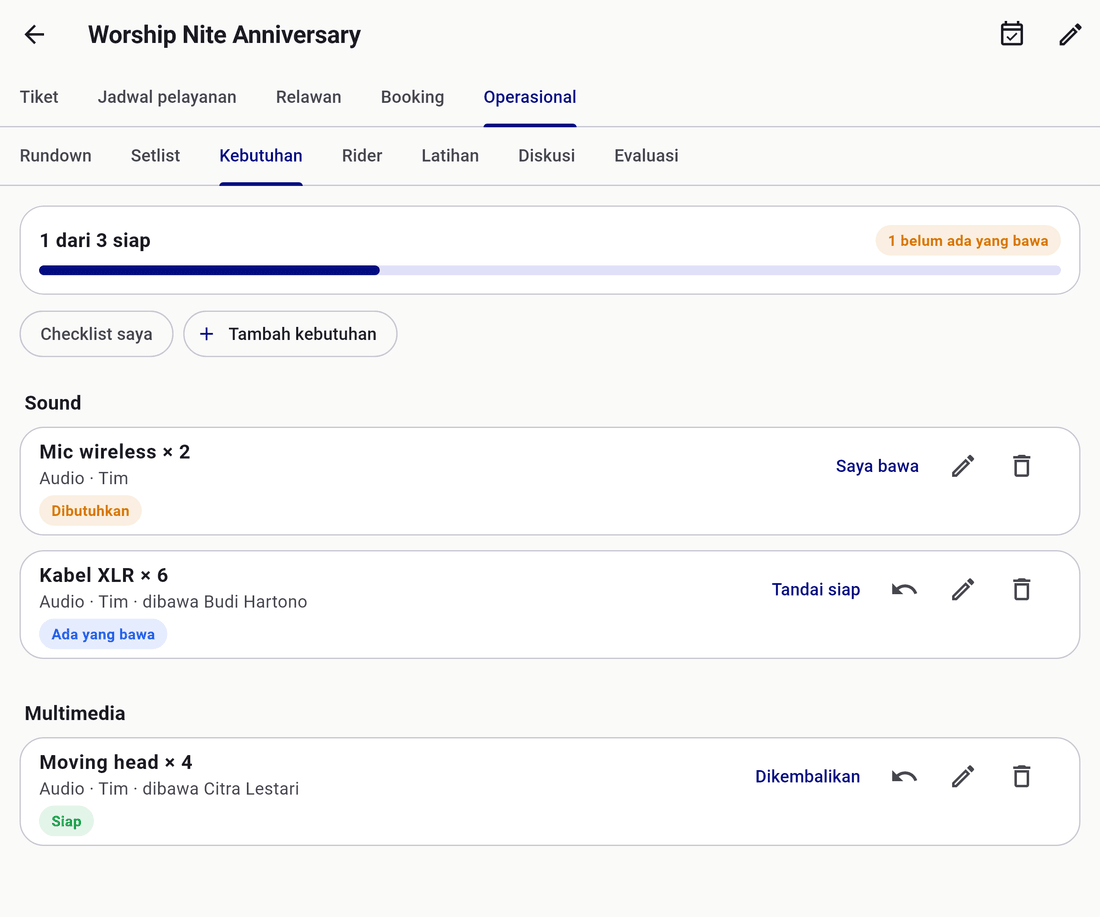Viewport: 1100px width, 917px height.
Task: Click the 'Sound' section heading
Action: (53, 403)
